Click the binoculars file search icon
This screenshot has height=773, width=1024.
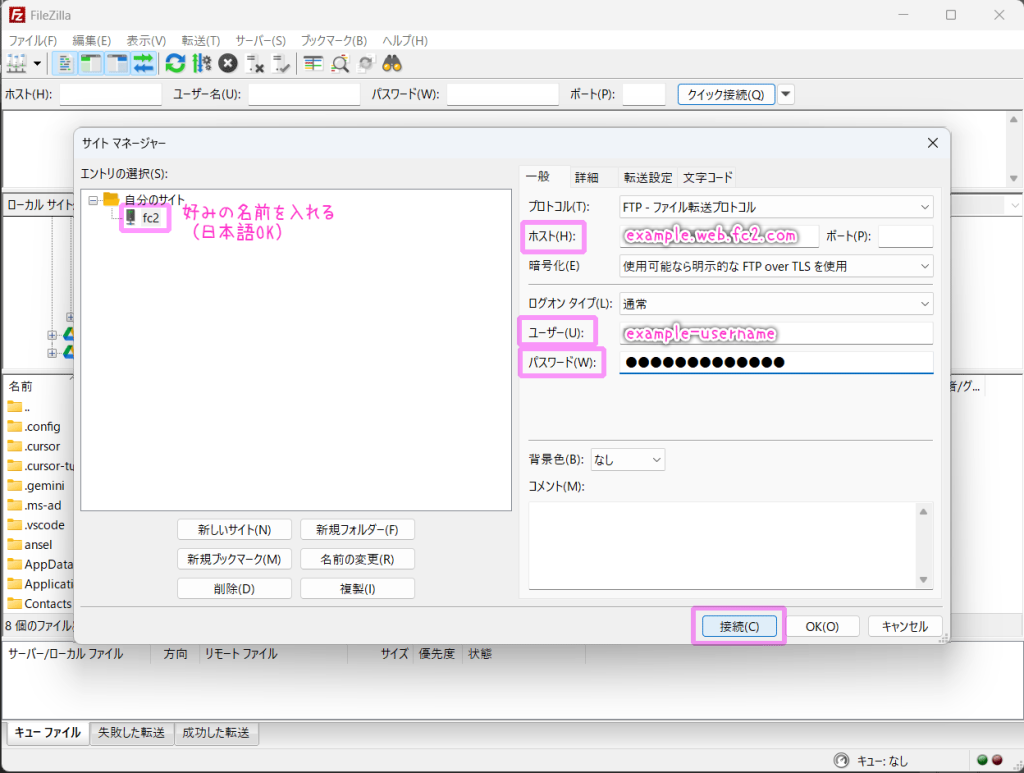pyautogui.click(x=392, y=64)
